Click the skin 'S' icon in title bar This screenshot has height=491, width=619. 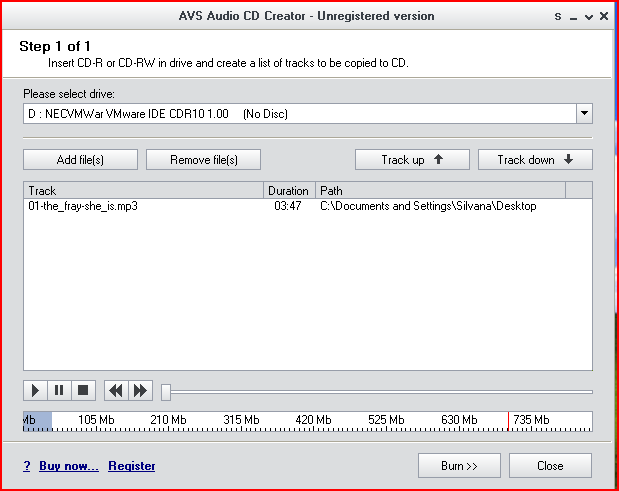(x=558, y=17)
